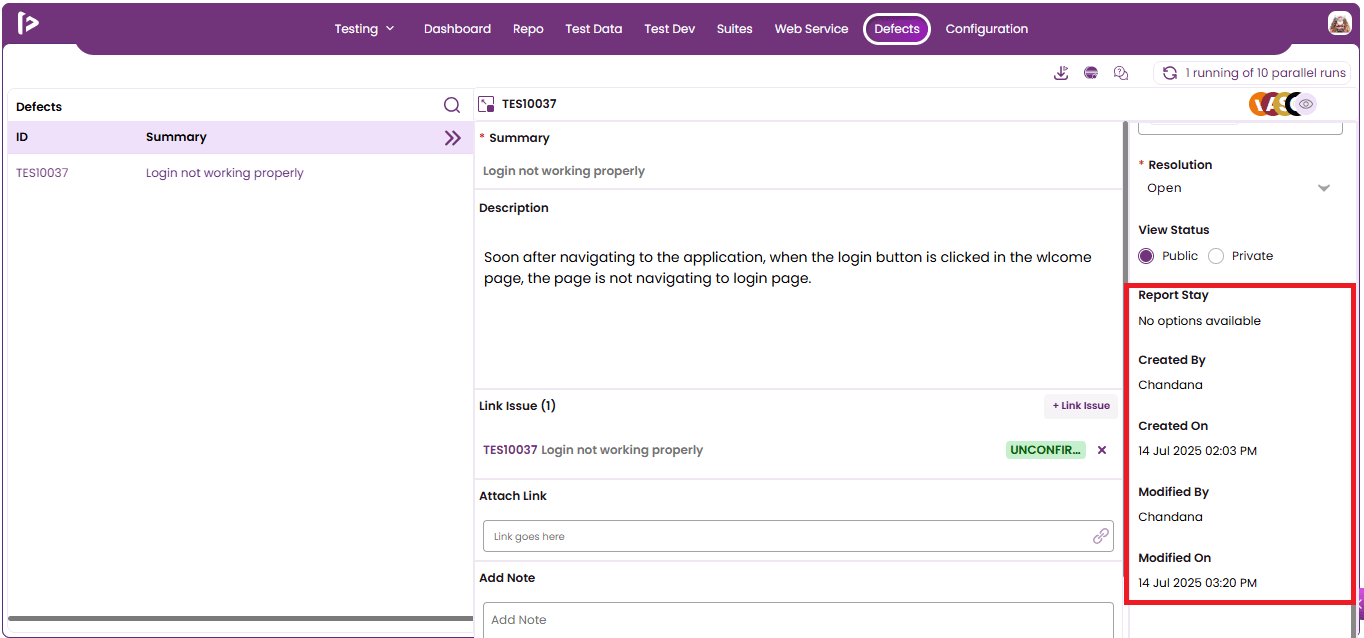
Task: Click the Add Note text box
Action: tap(798, 619)
